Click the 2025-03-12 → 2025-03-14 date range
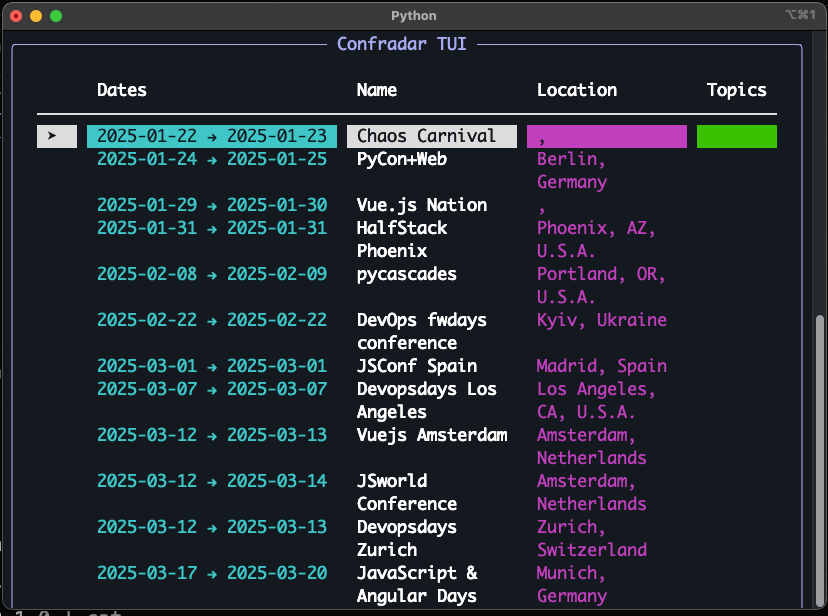The width and height of the screenshot is (828, 616). pyautogui.click(x=212, y=481)
